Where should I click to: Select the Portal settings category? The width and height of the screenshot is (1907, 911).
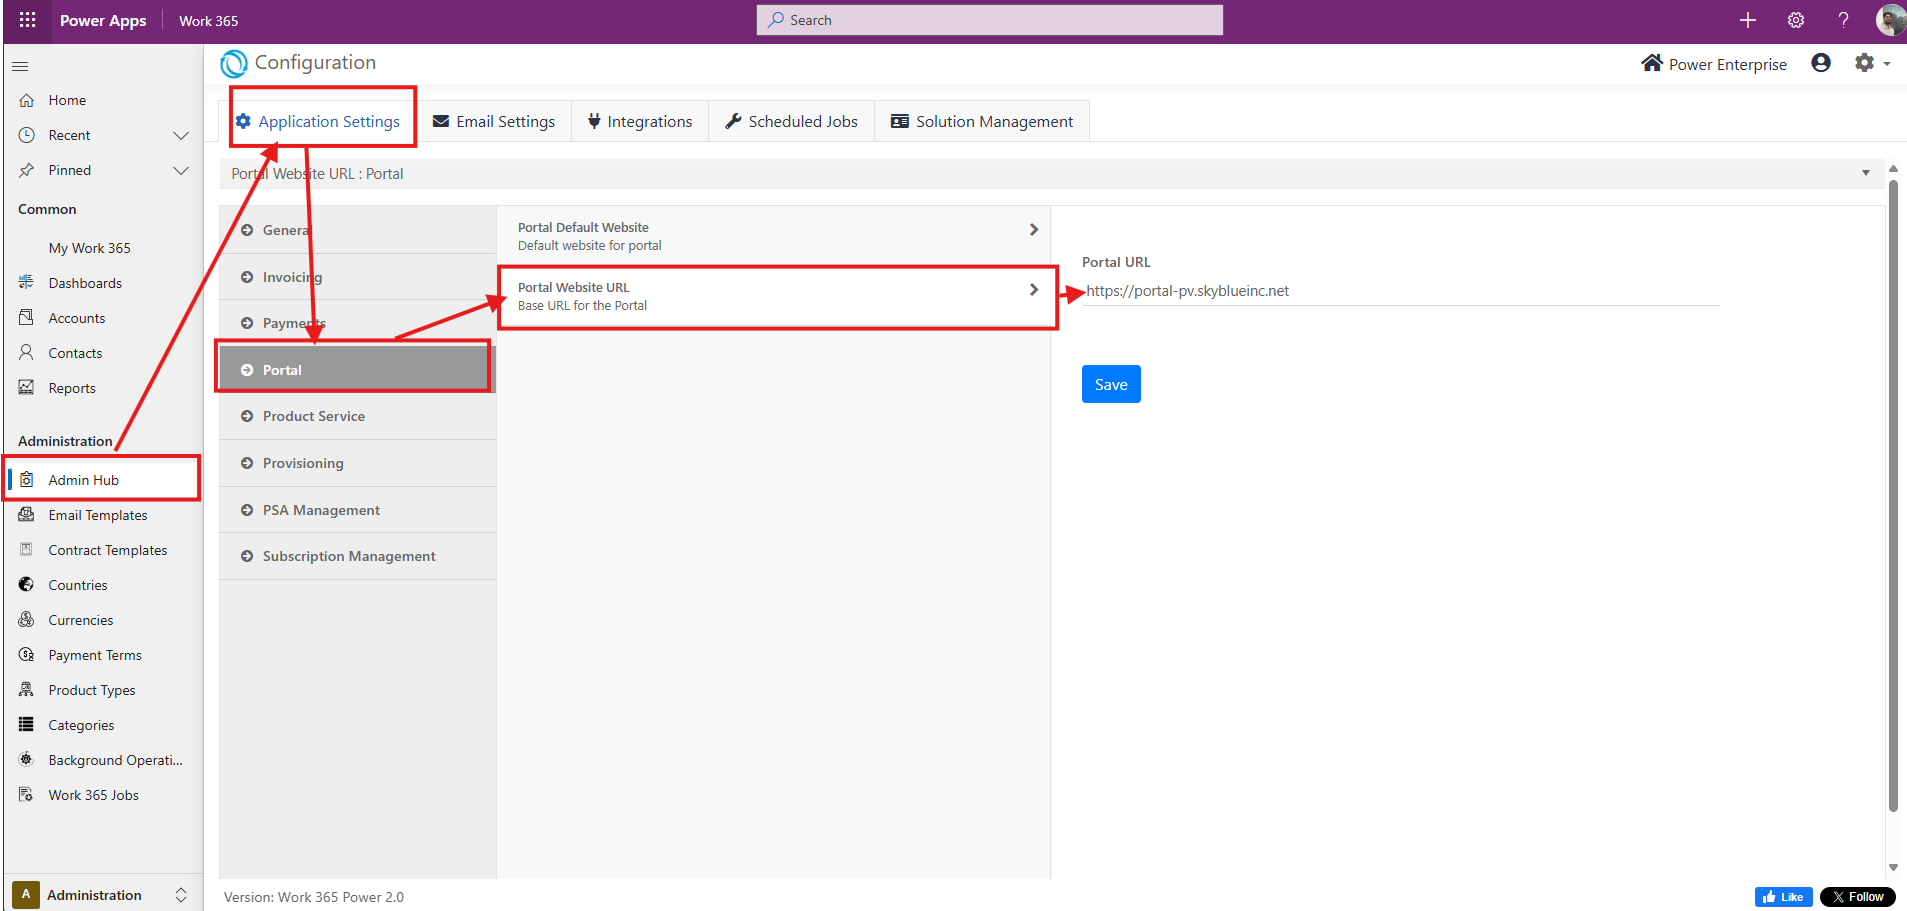[x=358, y=370]
